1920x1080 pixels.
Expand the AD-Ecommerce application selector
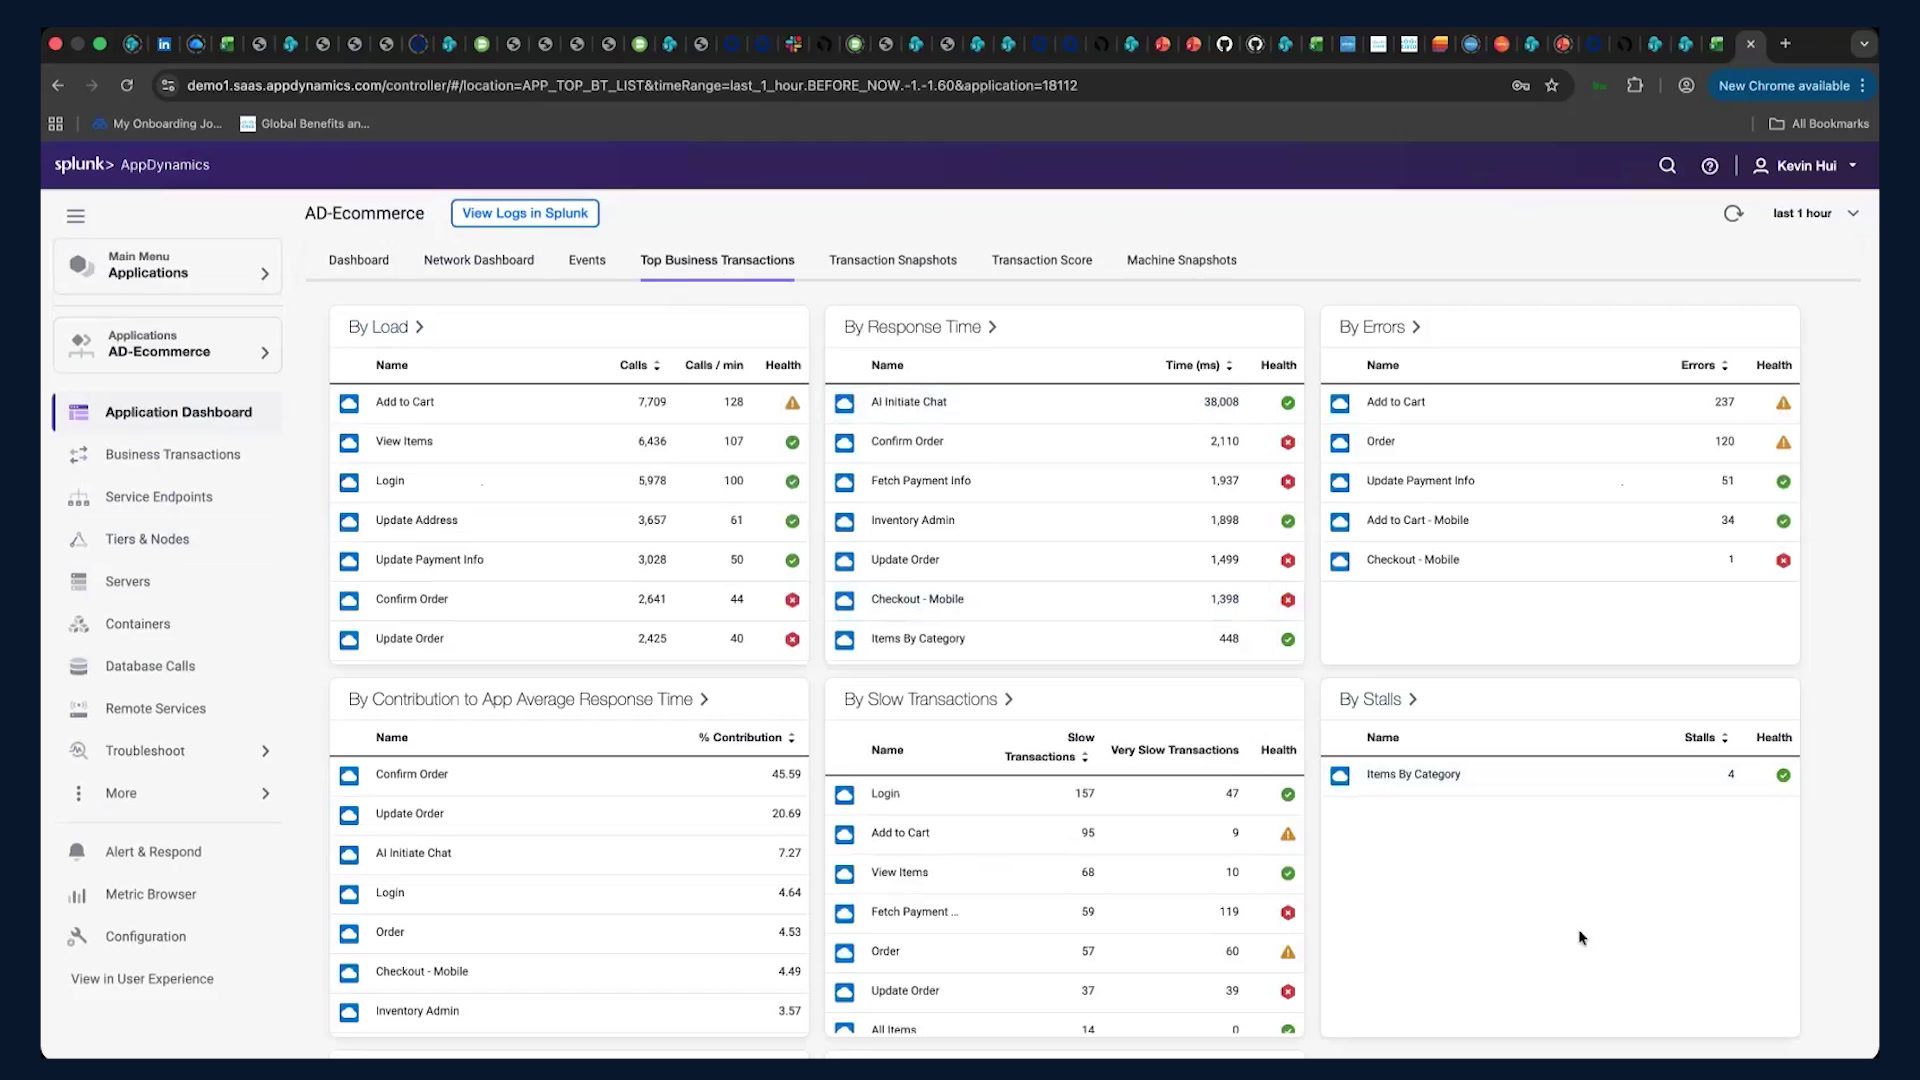coord(167,345)
